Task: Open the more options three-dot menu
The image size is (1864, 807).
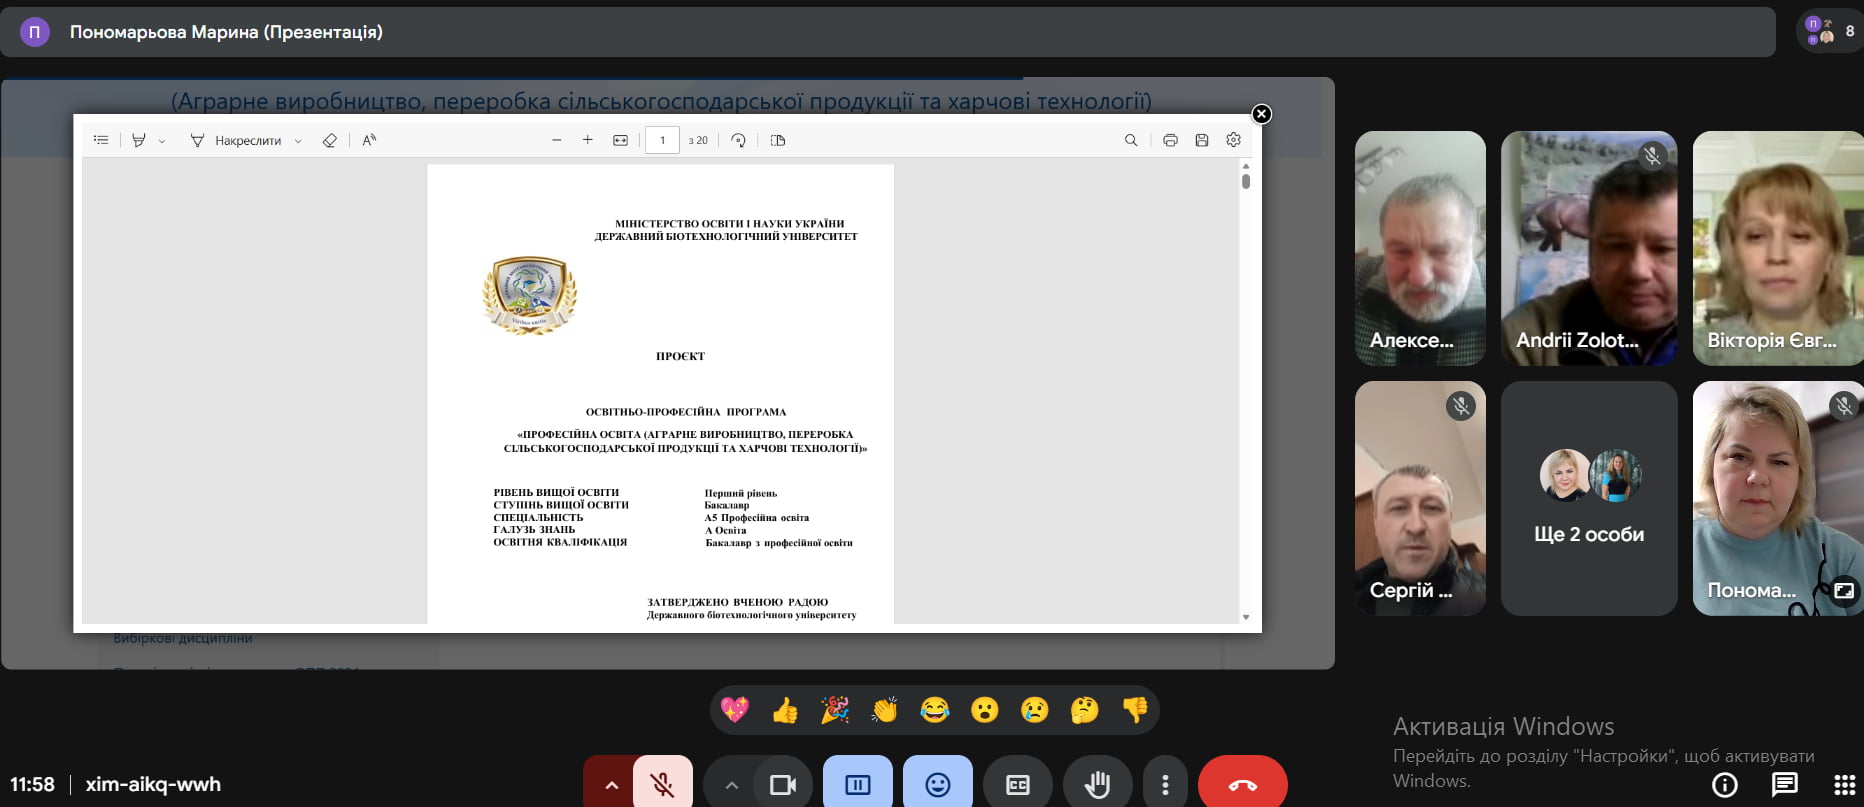Action: (x=1165, y=785)
